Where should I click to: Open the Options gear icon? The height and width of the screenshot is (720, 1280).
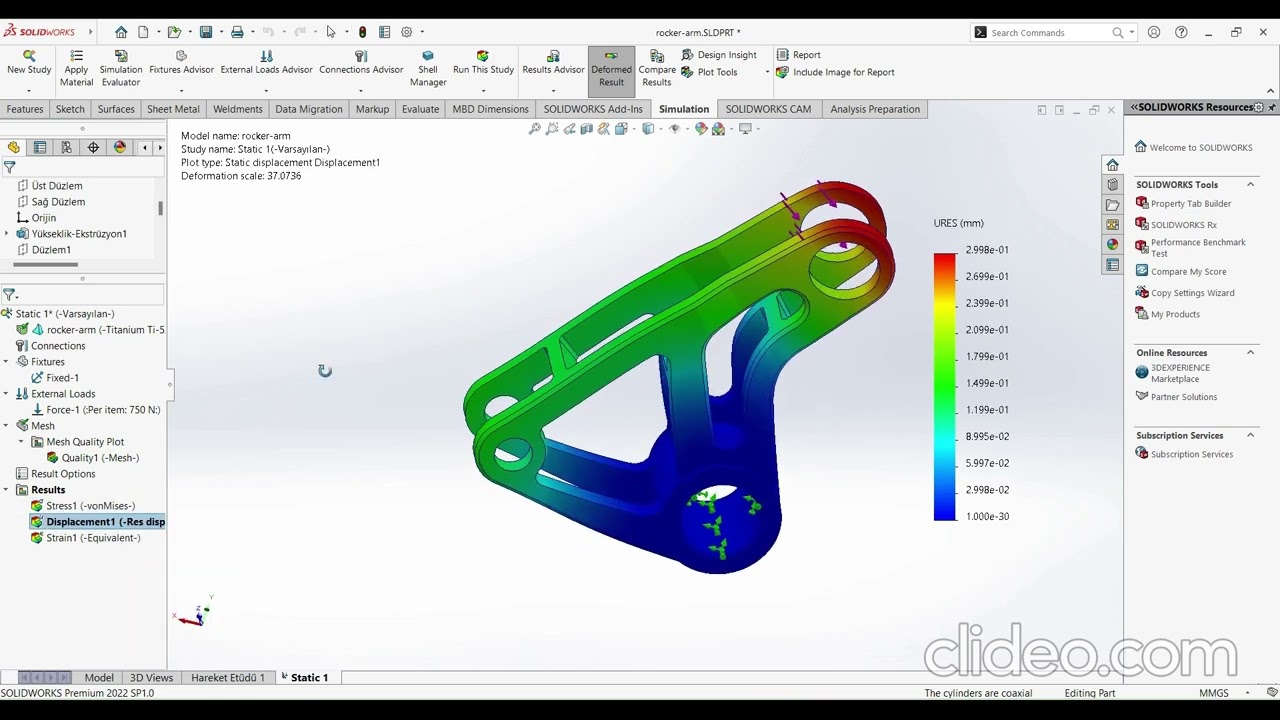[x=407, y=32]
